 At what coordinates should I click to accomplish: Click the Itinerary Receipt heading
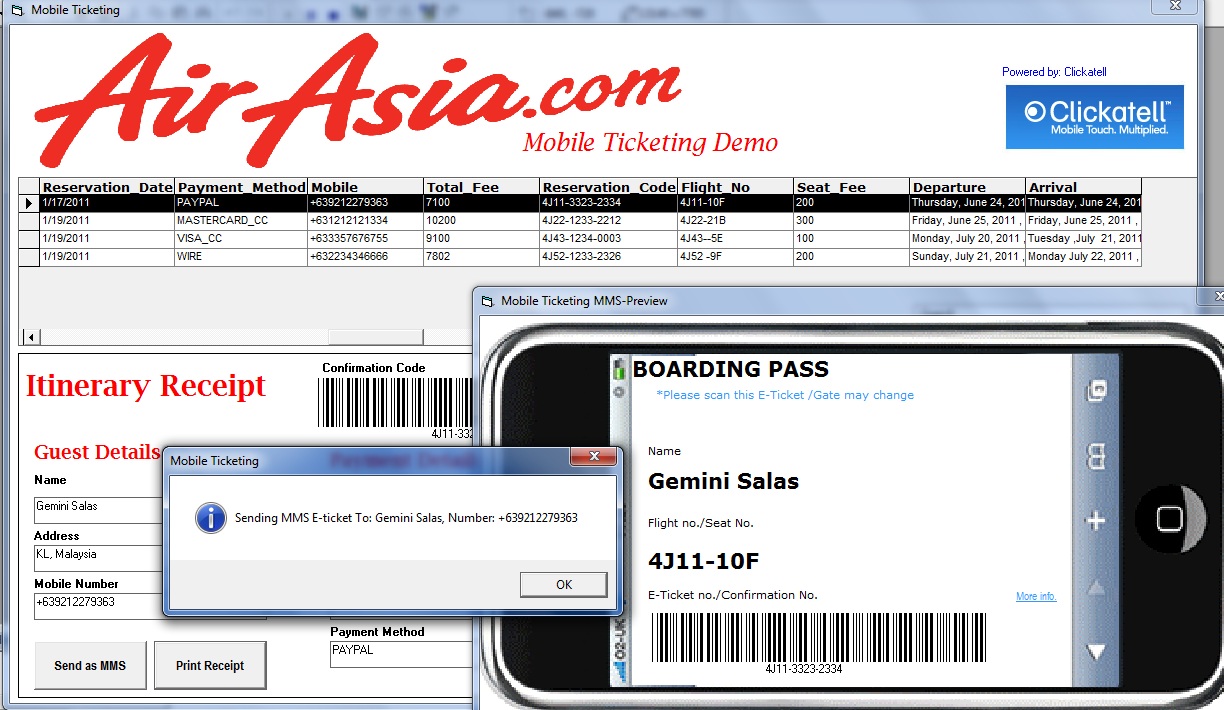(x=146, y=386)
